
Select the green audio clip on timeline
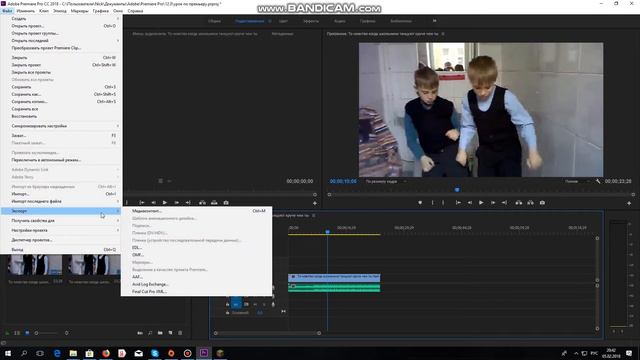click(334, 288)
